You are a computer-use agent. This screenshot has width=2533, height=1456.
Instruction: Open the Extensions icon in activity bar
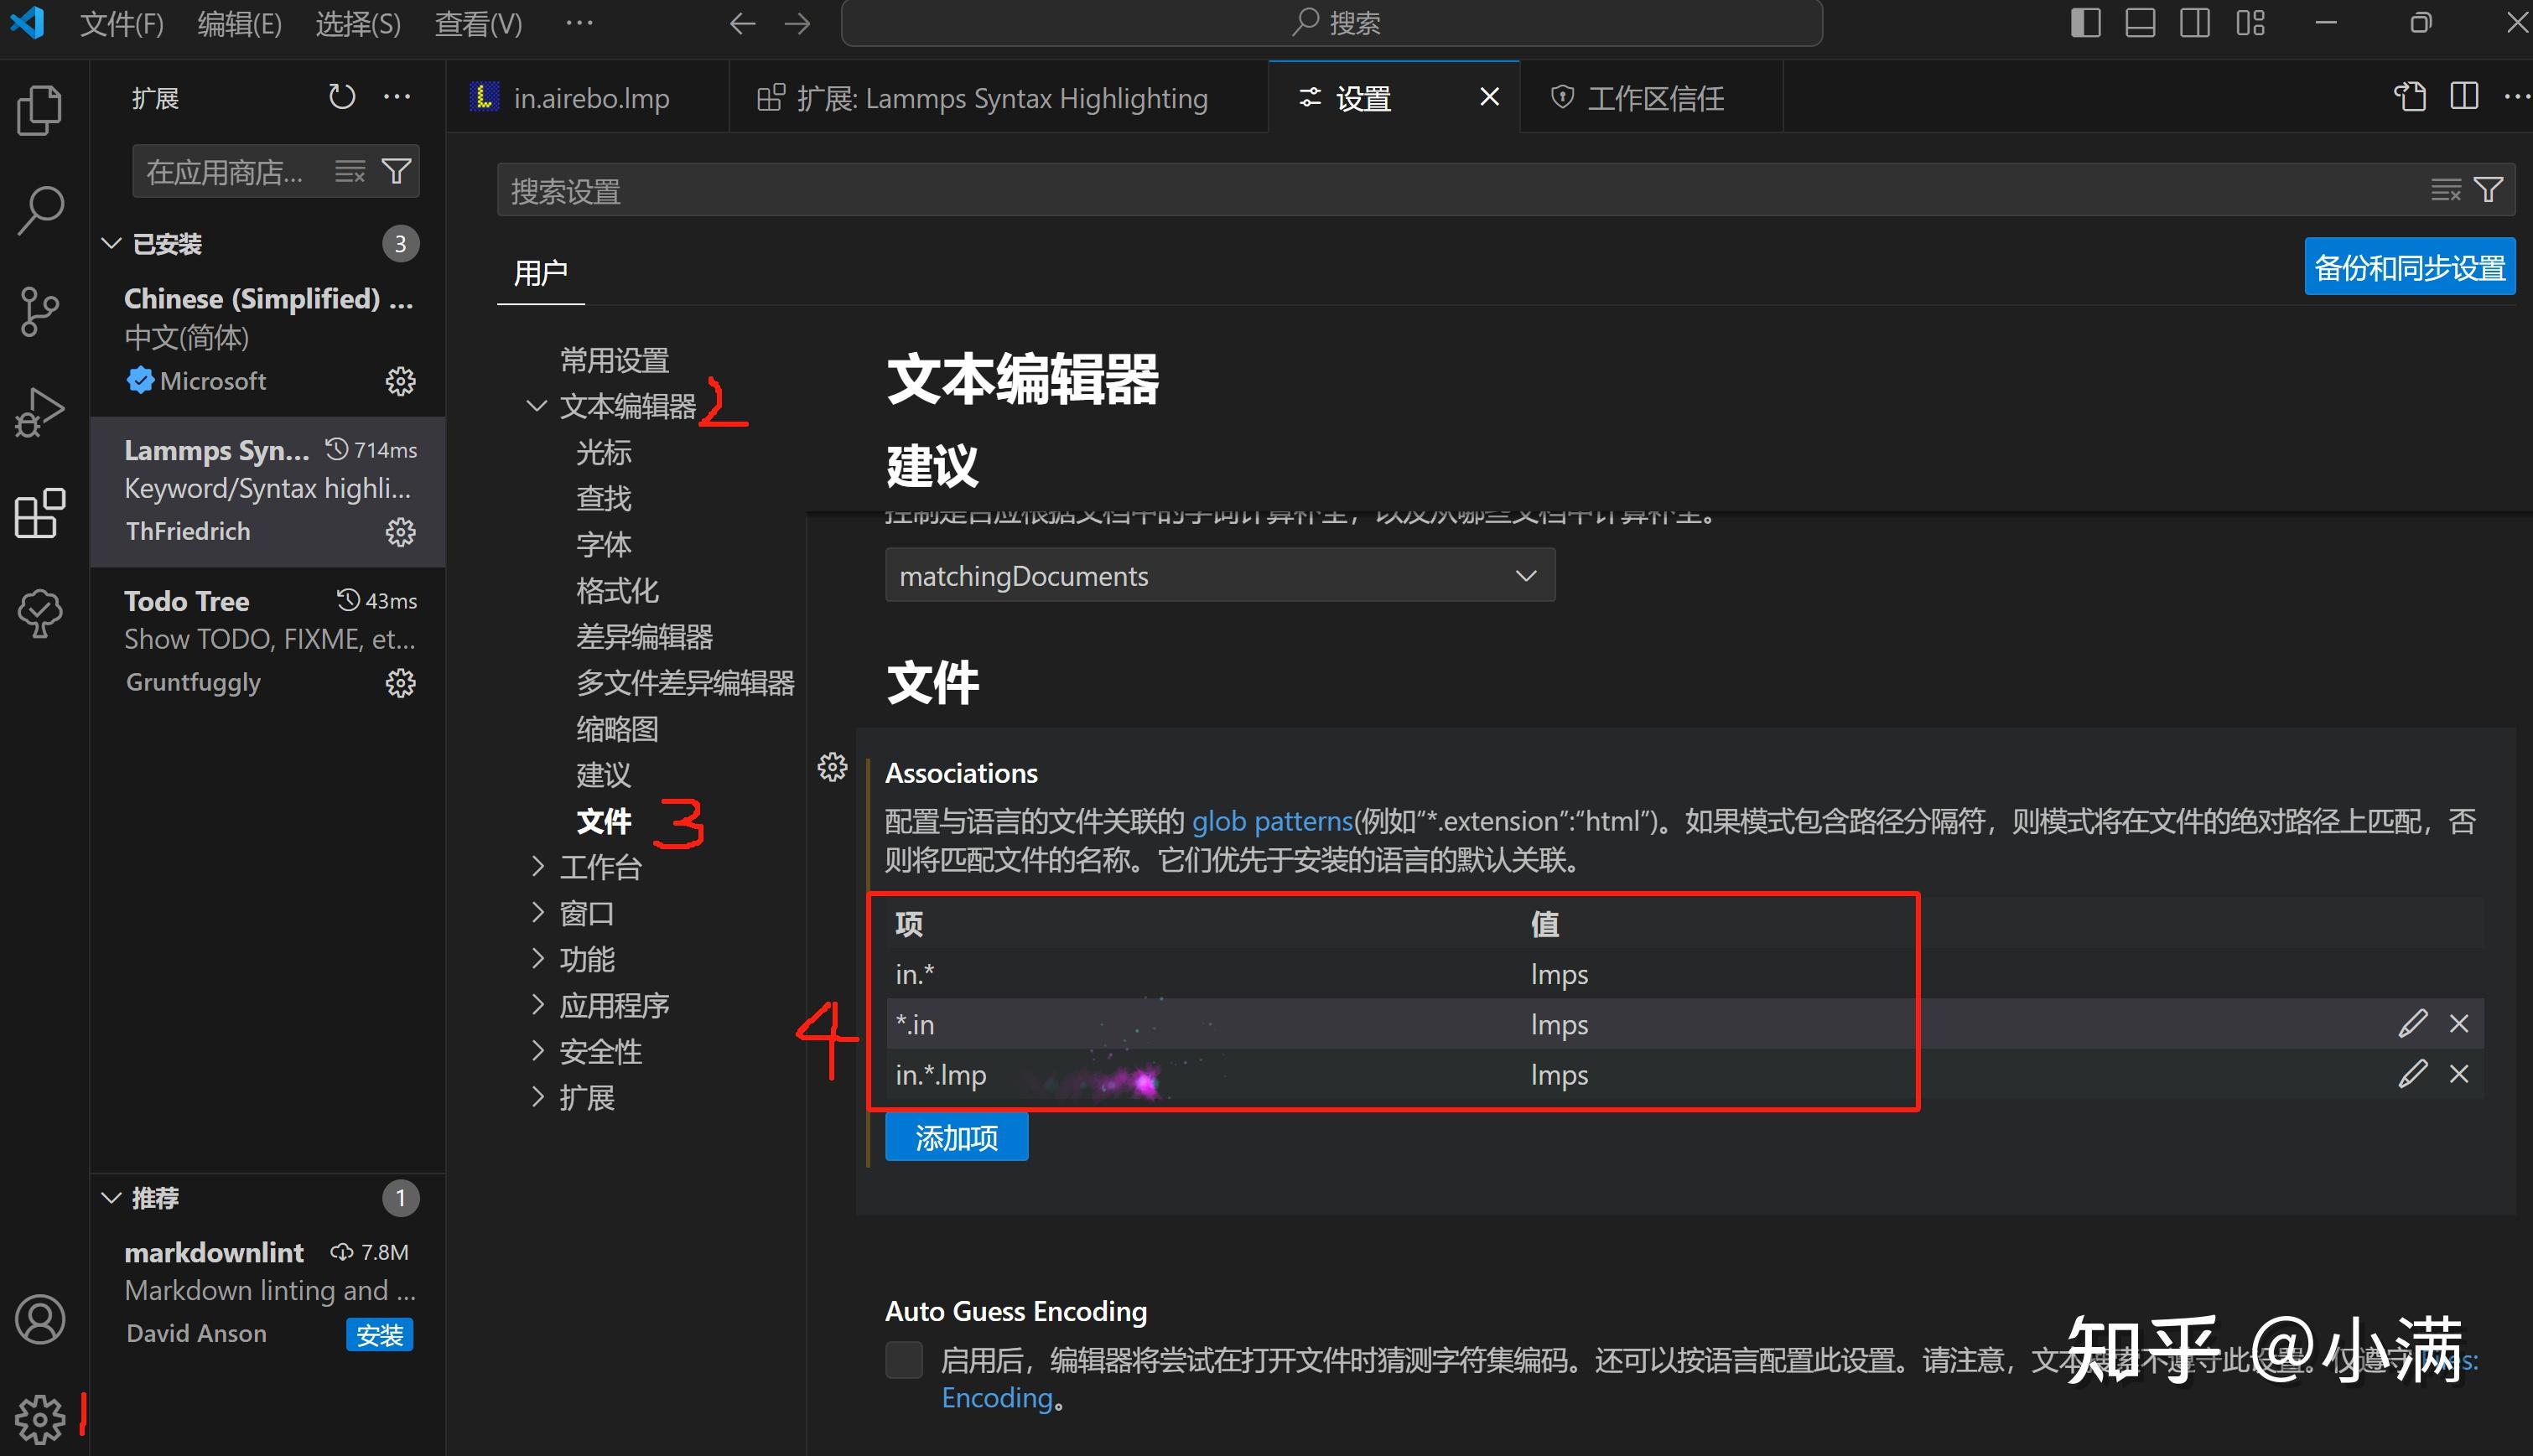tap(39, 514)
